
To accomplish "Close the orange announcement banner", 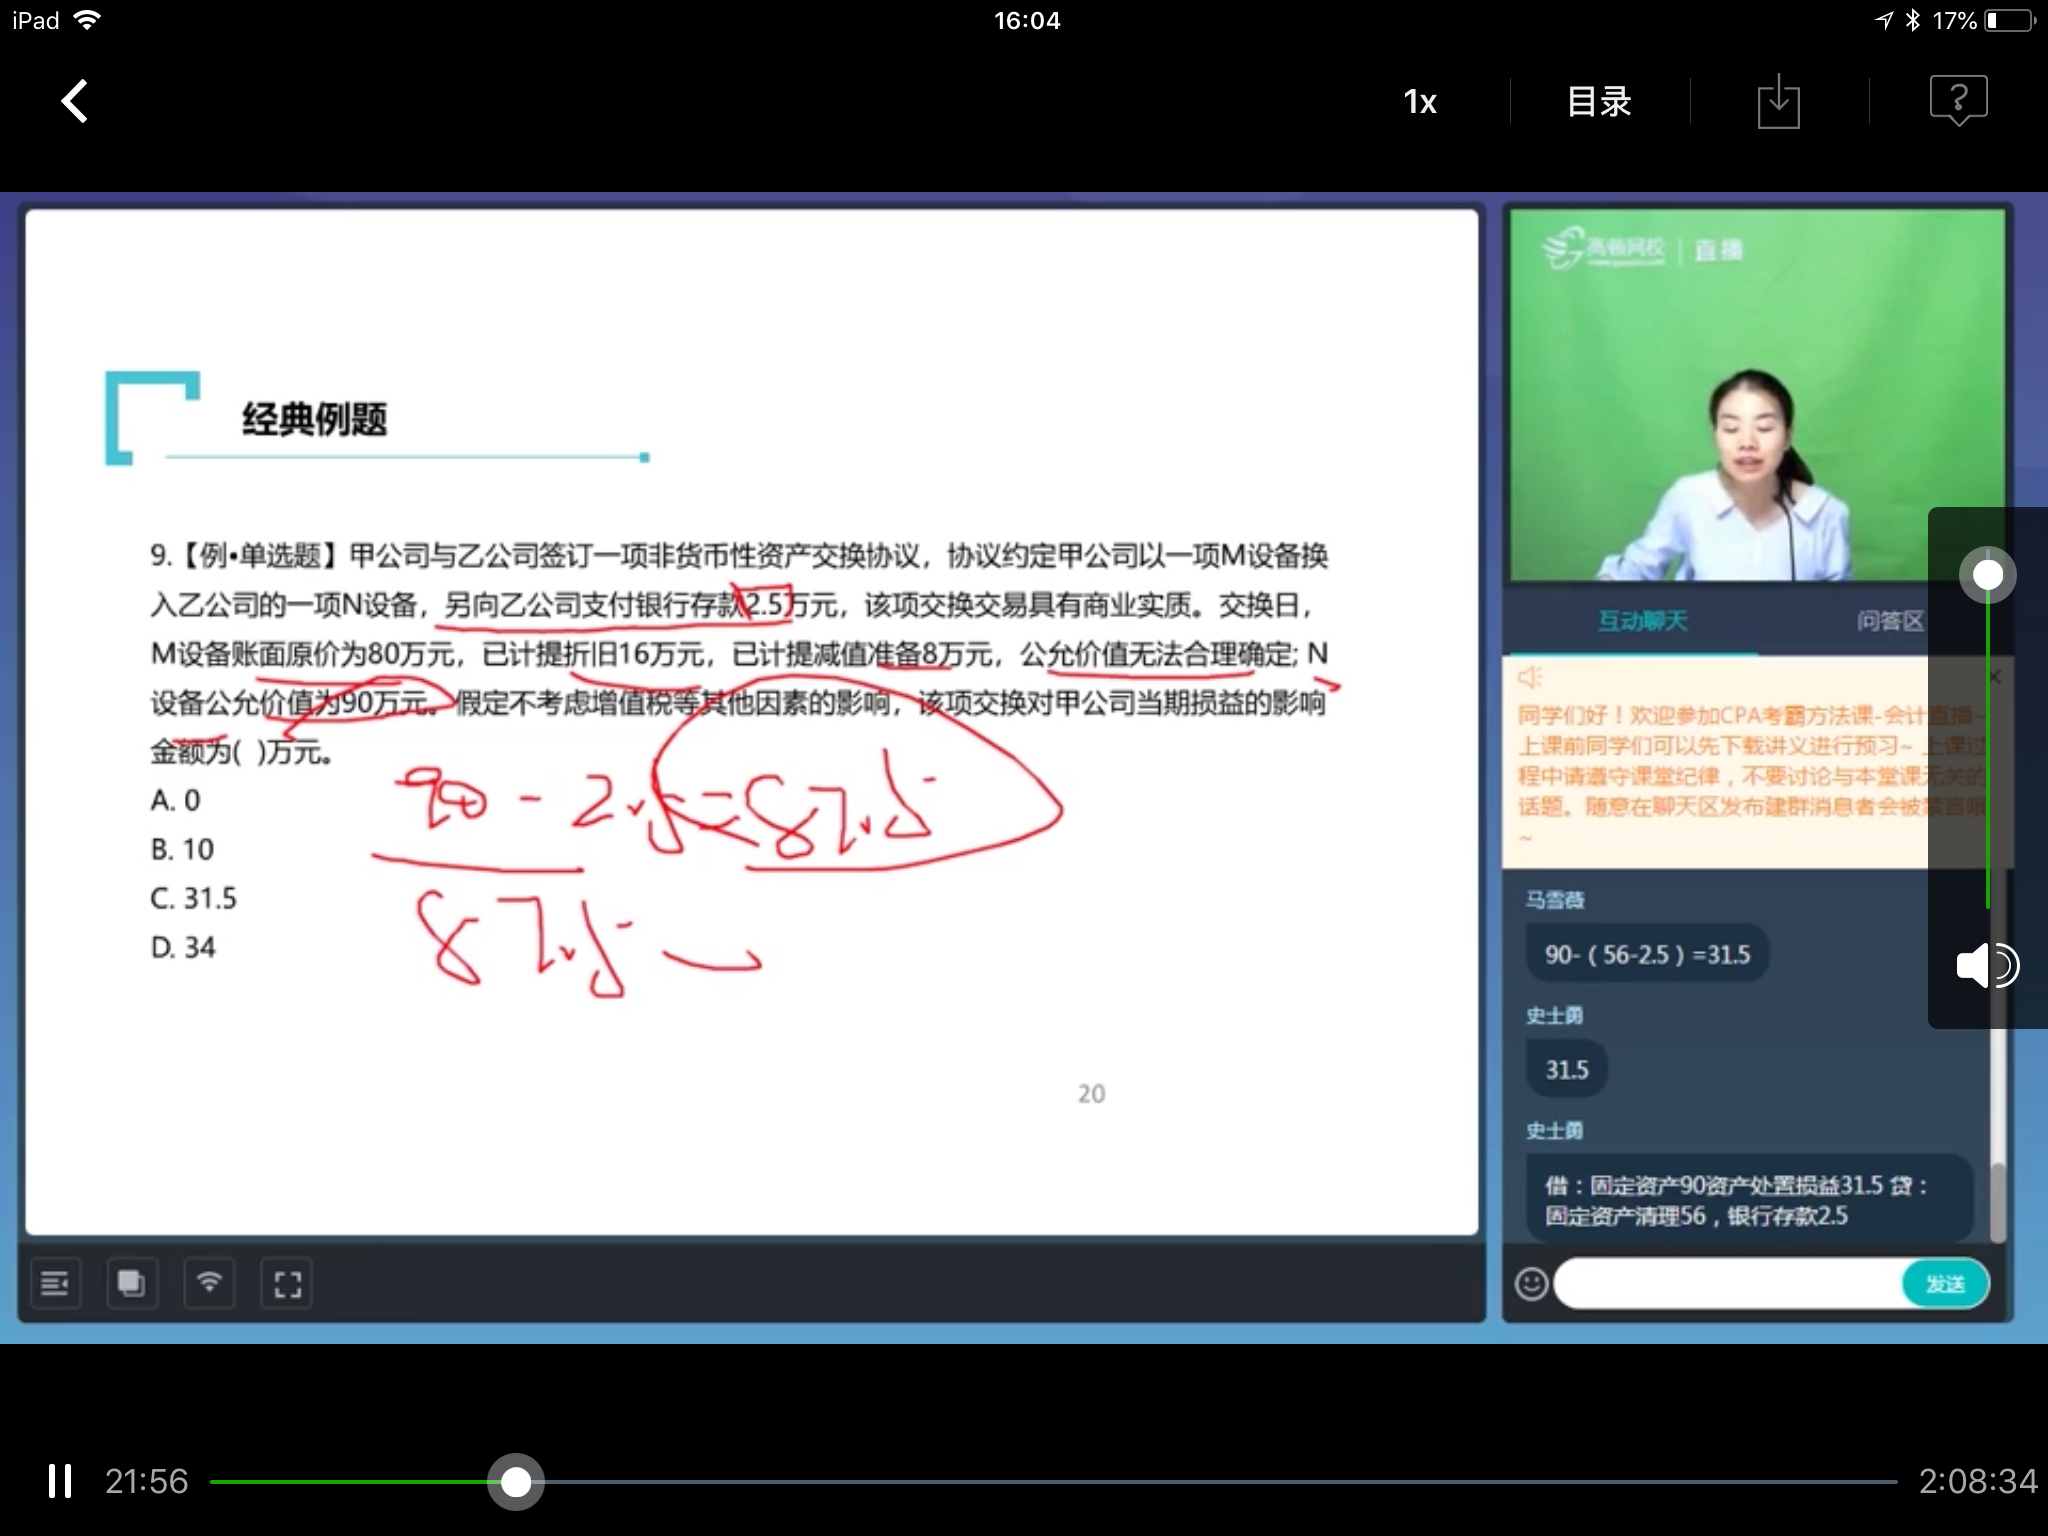I will point(1996,676).
